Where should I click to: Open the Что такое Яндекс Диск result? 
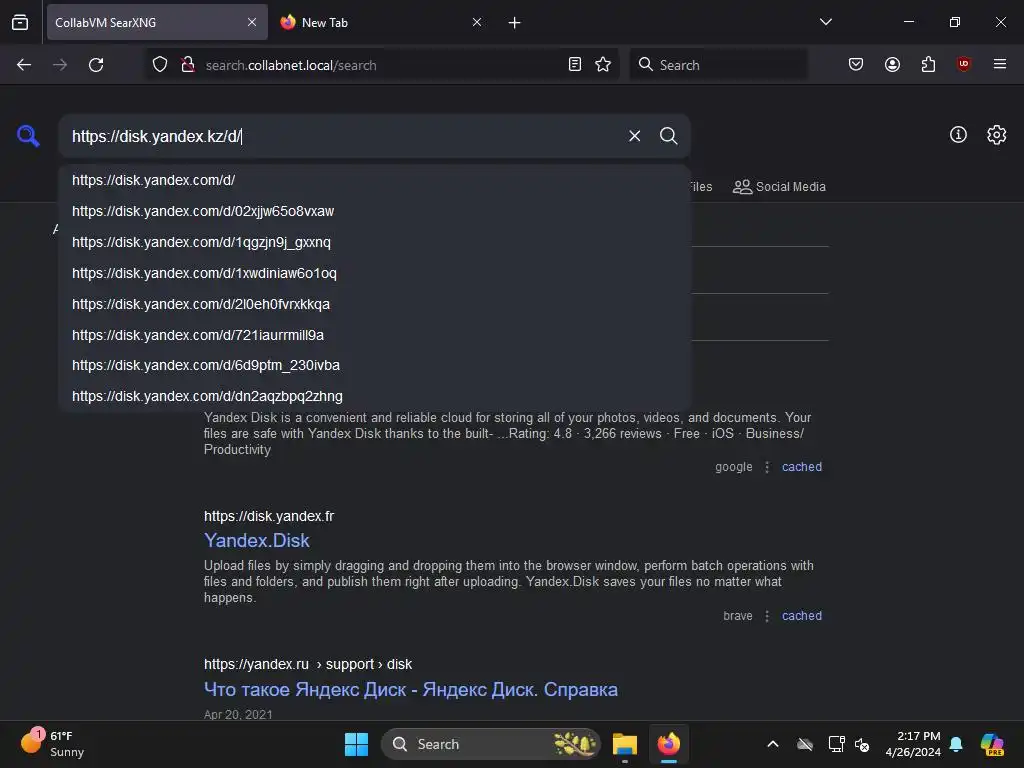411,690
